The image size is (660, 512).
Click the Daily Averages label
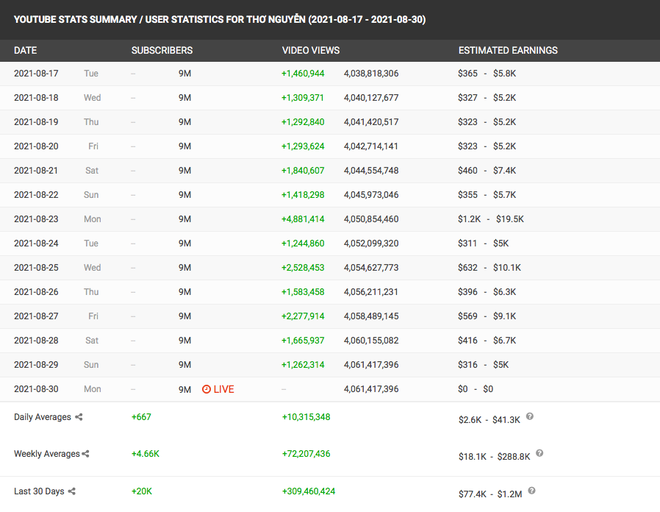43,417
